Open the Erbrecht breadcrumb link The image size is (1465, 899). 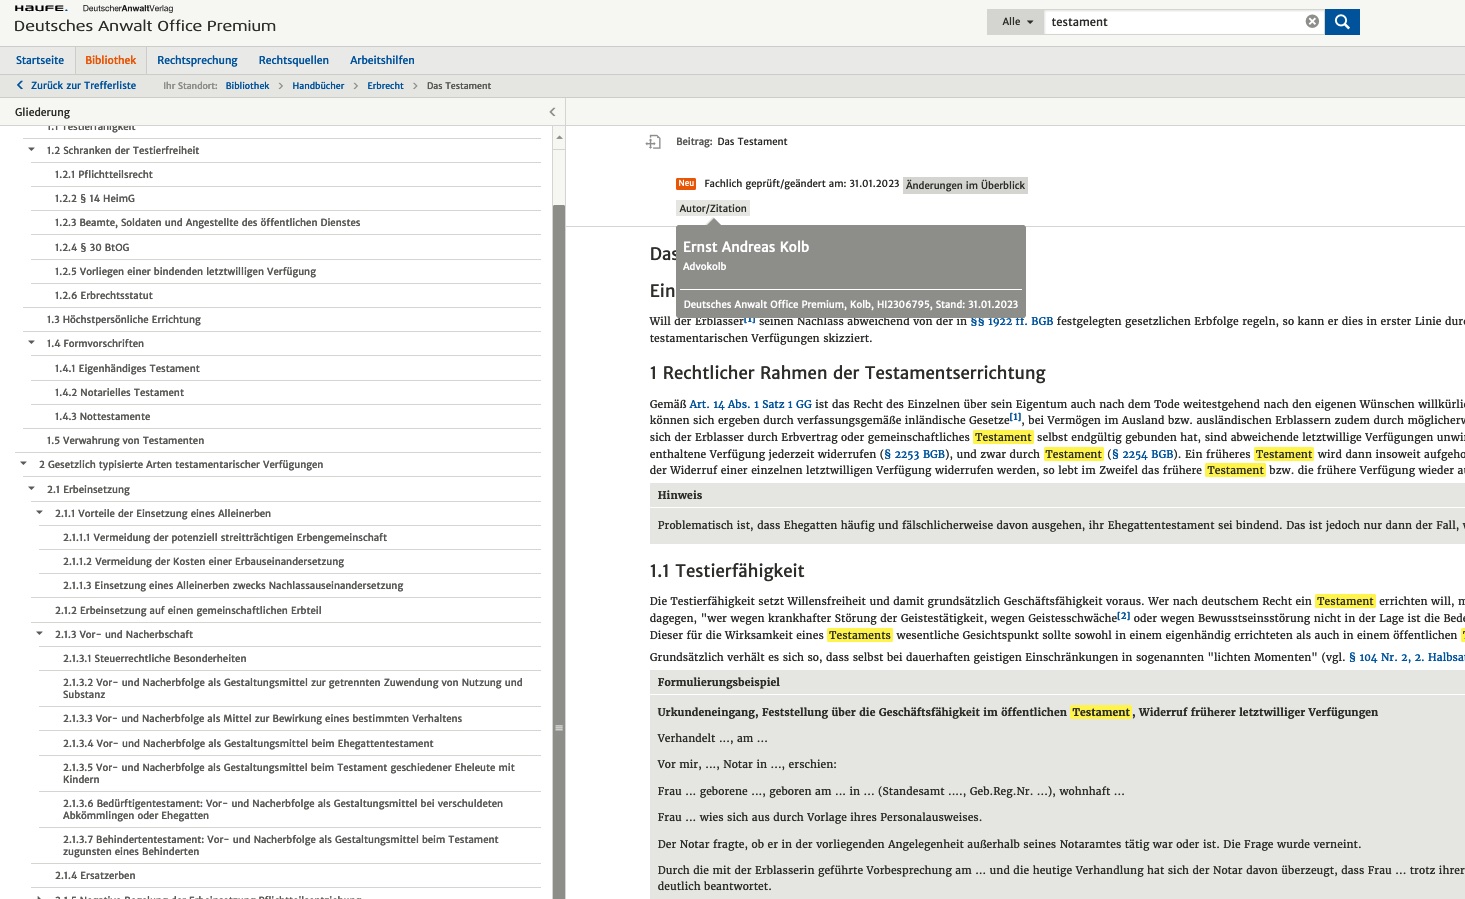[x=385, y=86]
